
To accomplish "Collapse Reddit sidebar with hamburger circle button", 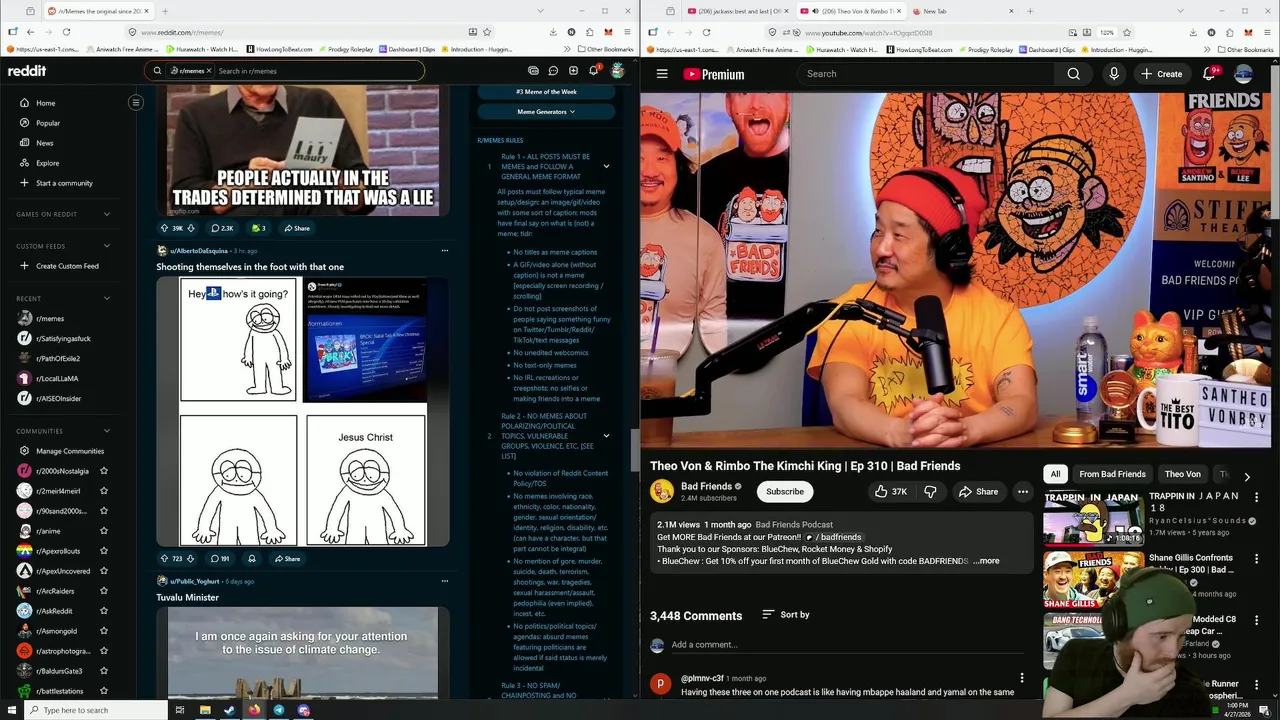I will [136, 102].
